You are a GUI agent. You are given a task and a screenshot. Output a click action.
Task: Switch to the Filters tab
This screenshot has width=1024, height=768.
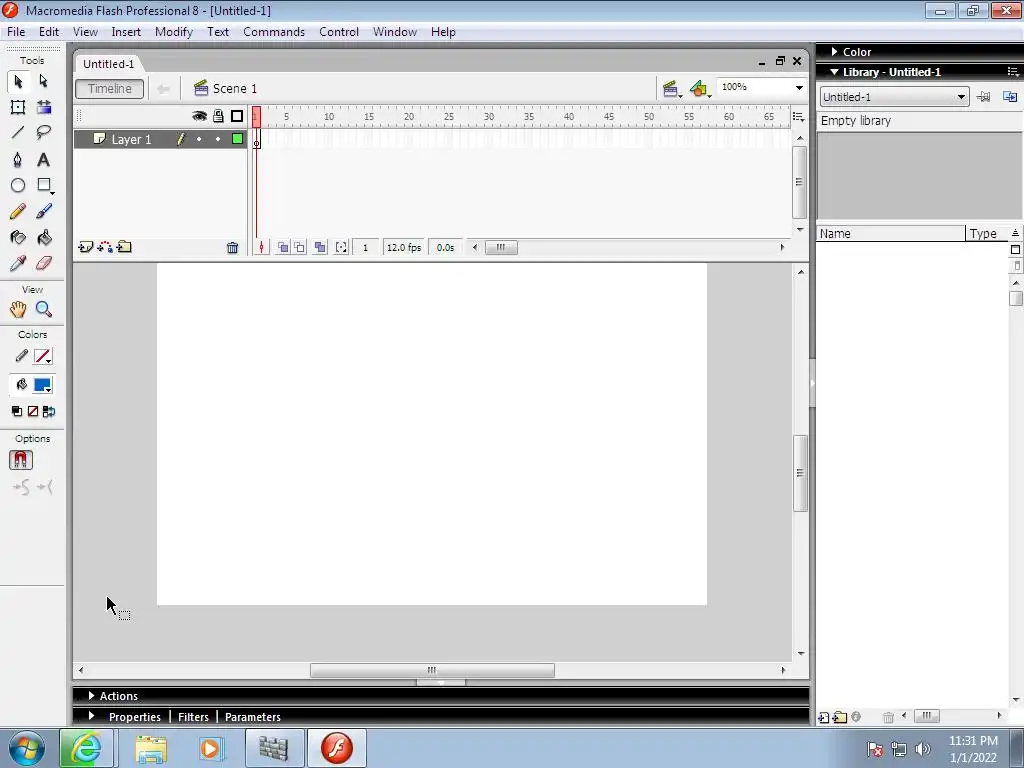(x=193, y=716)
